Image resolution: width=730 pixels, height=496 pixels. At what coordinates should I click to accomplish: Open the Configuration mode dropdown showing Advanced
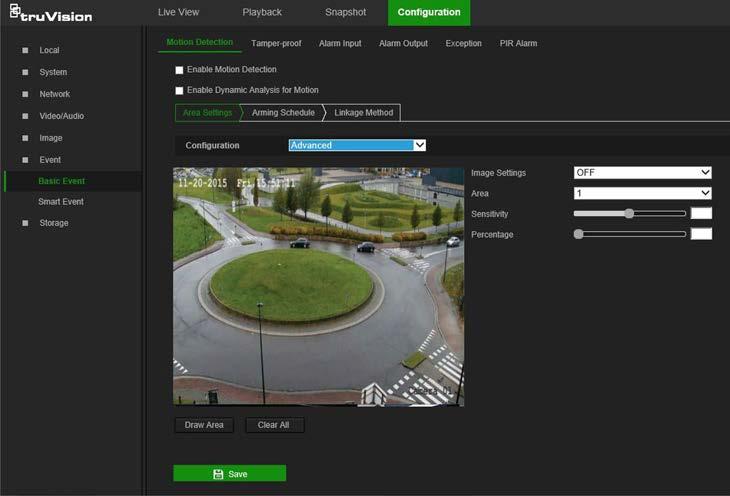coord(357,145)
